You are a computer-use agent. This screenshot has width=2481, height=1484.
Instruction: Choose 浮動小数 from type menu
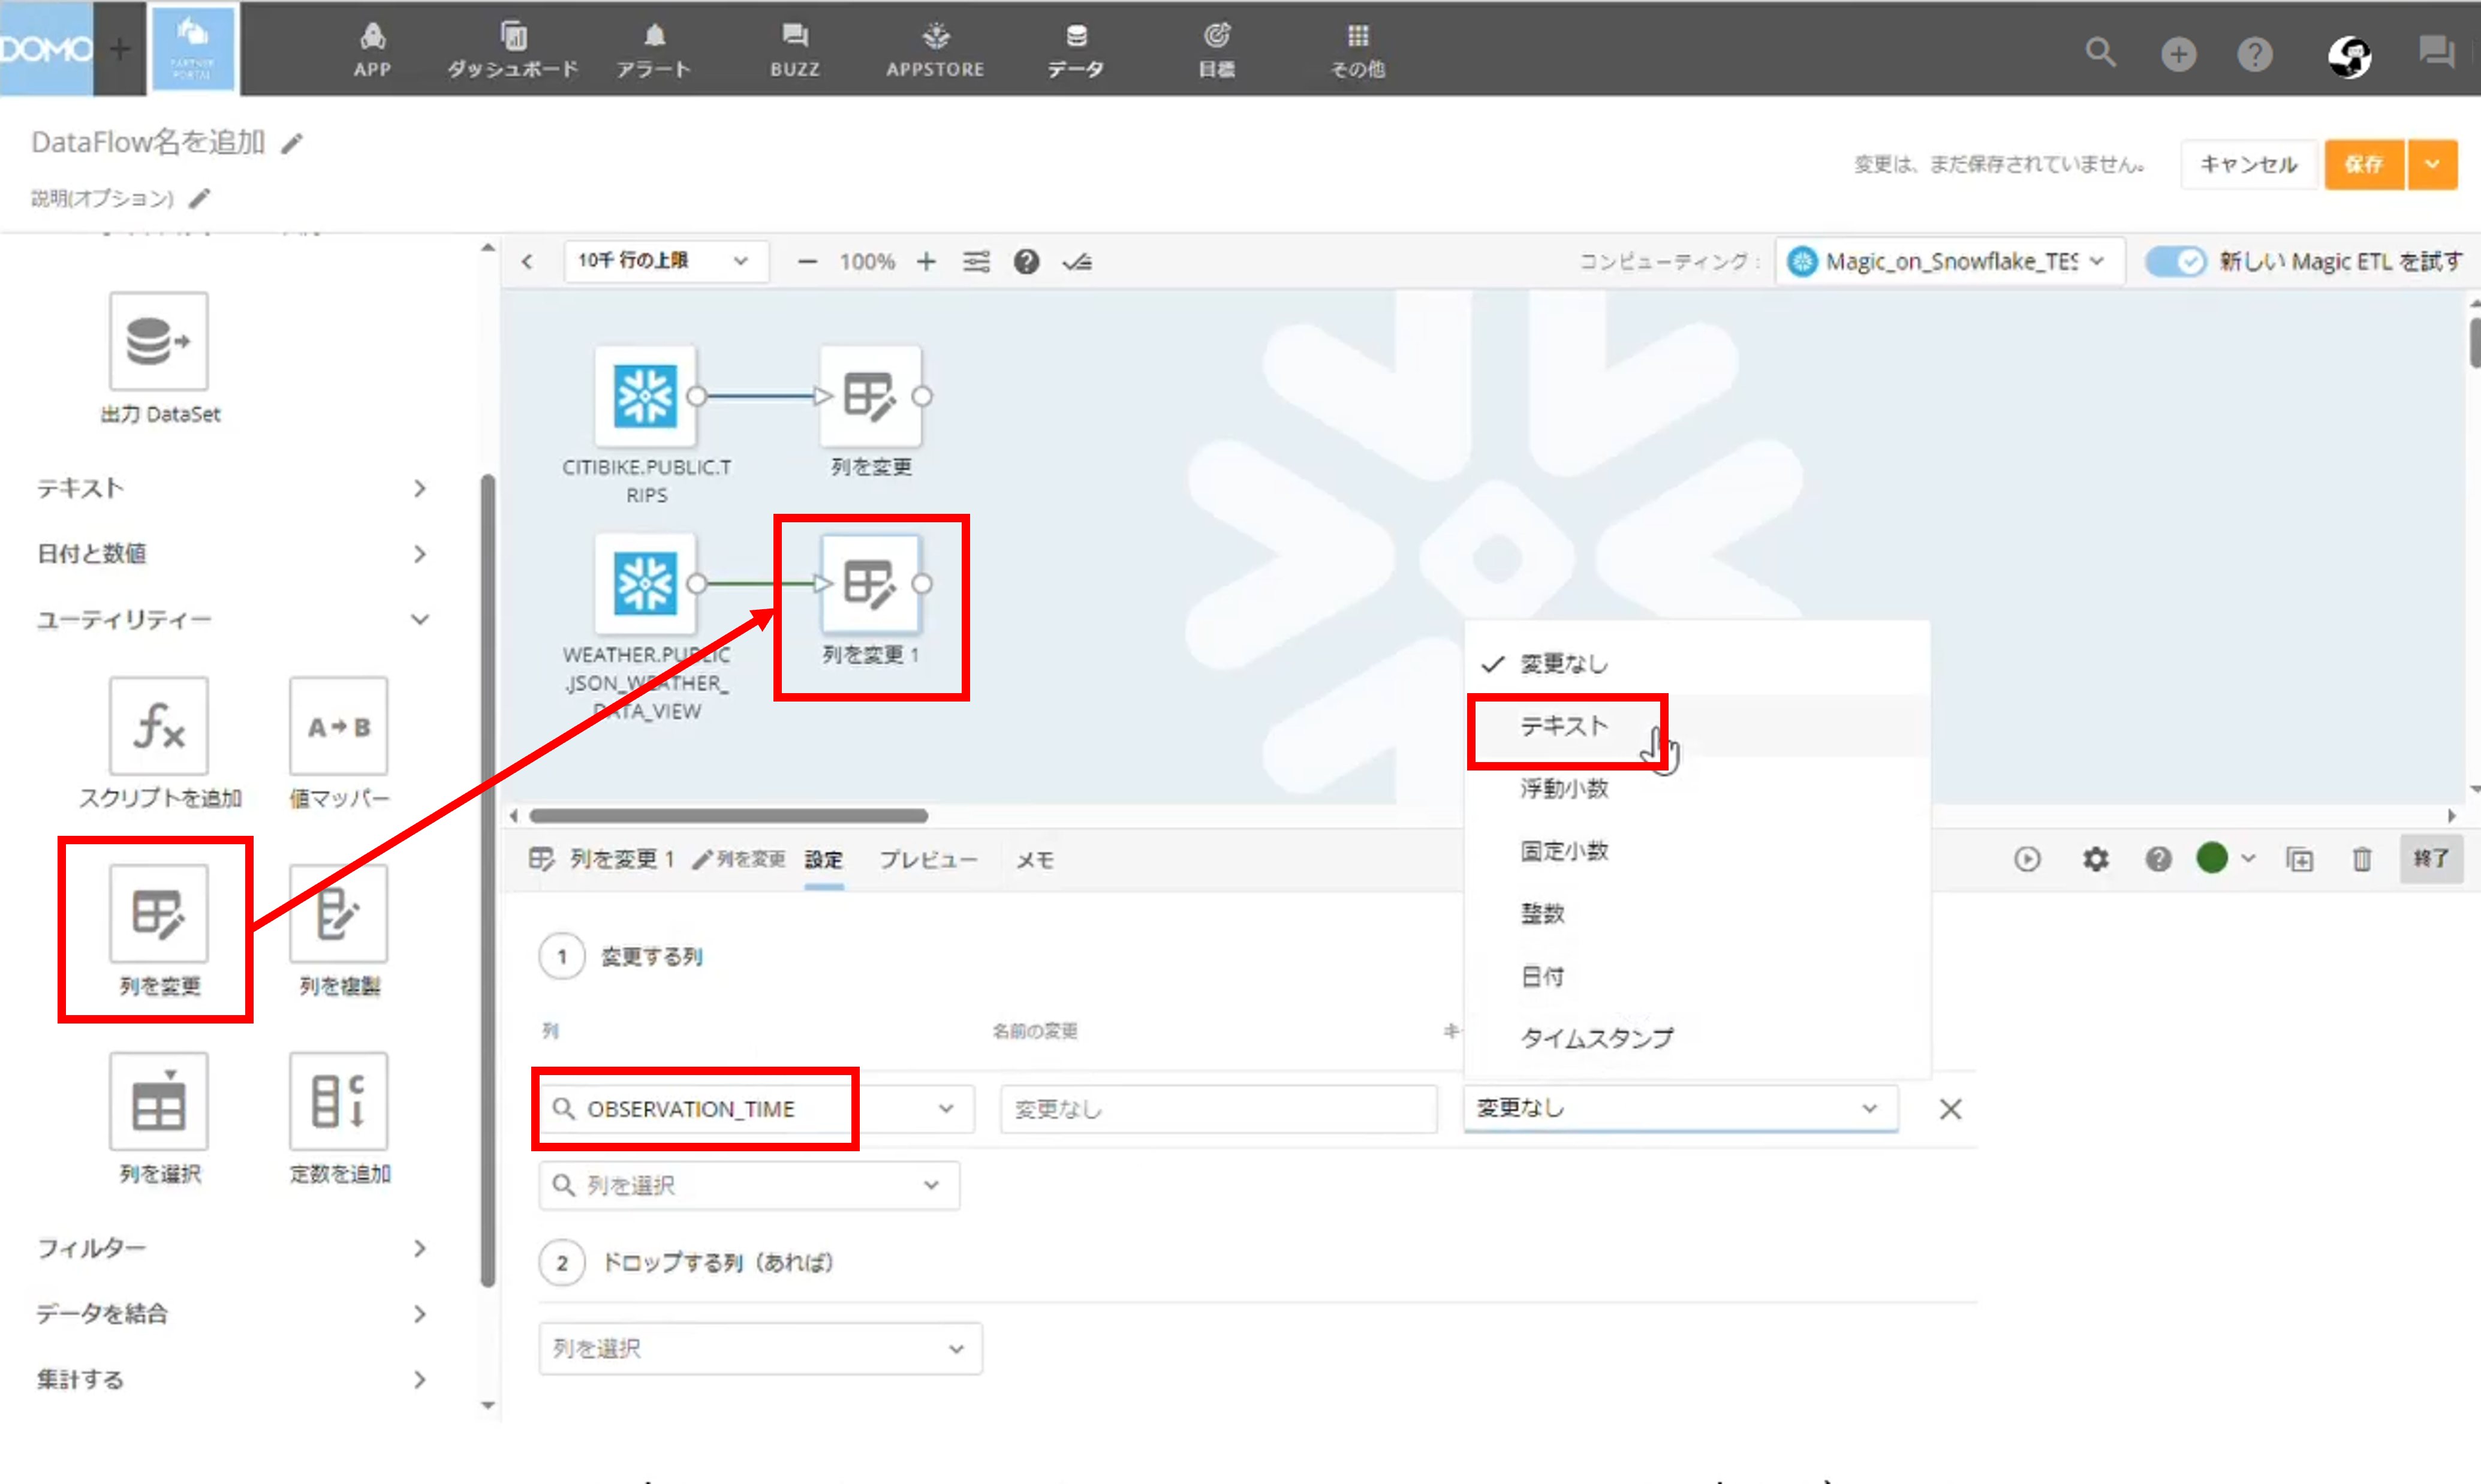1697,788
